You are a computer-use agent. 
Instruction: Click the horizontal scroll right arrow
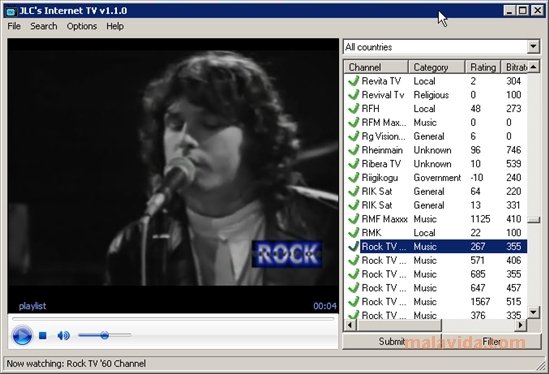[520, 325]
